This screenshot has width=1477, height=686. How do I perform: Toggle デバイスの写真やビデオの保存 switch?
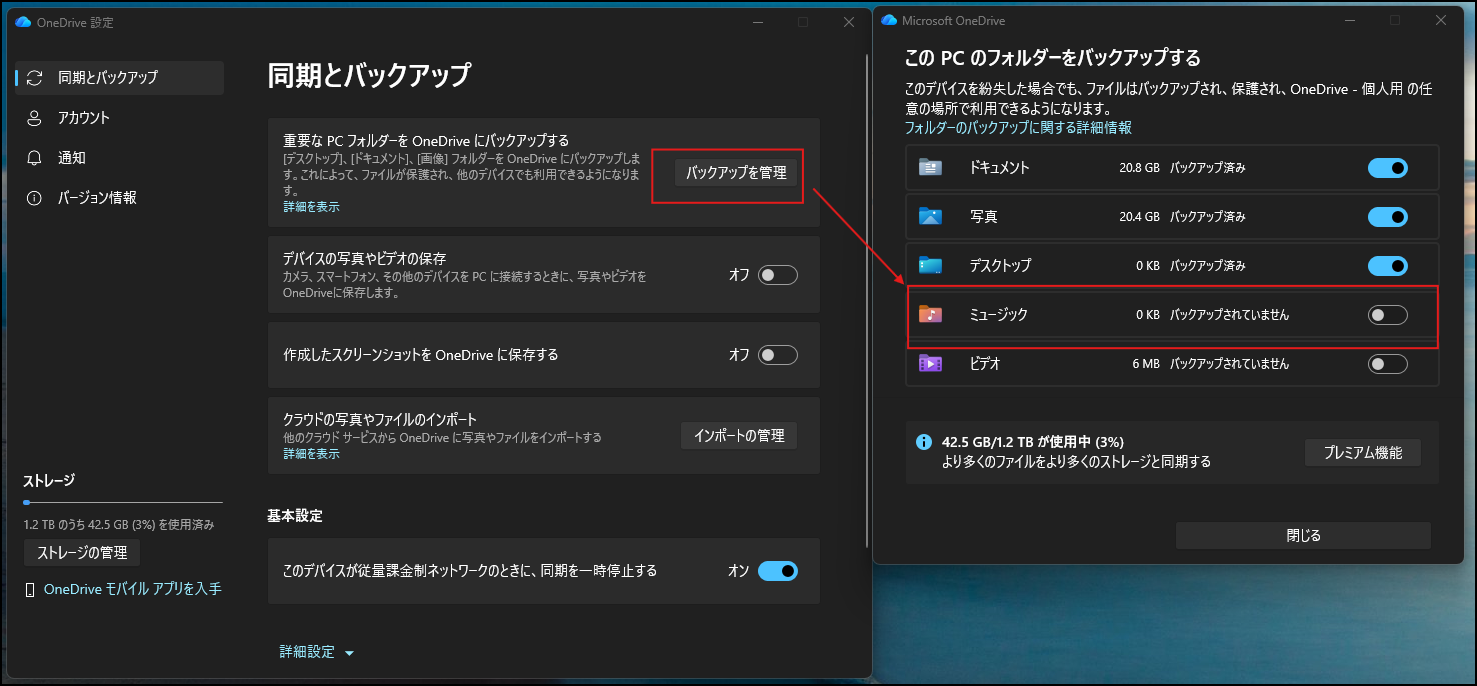pos(777,275)
